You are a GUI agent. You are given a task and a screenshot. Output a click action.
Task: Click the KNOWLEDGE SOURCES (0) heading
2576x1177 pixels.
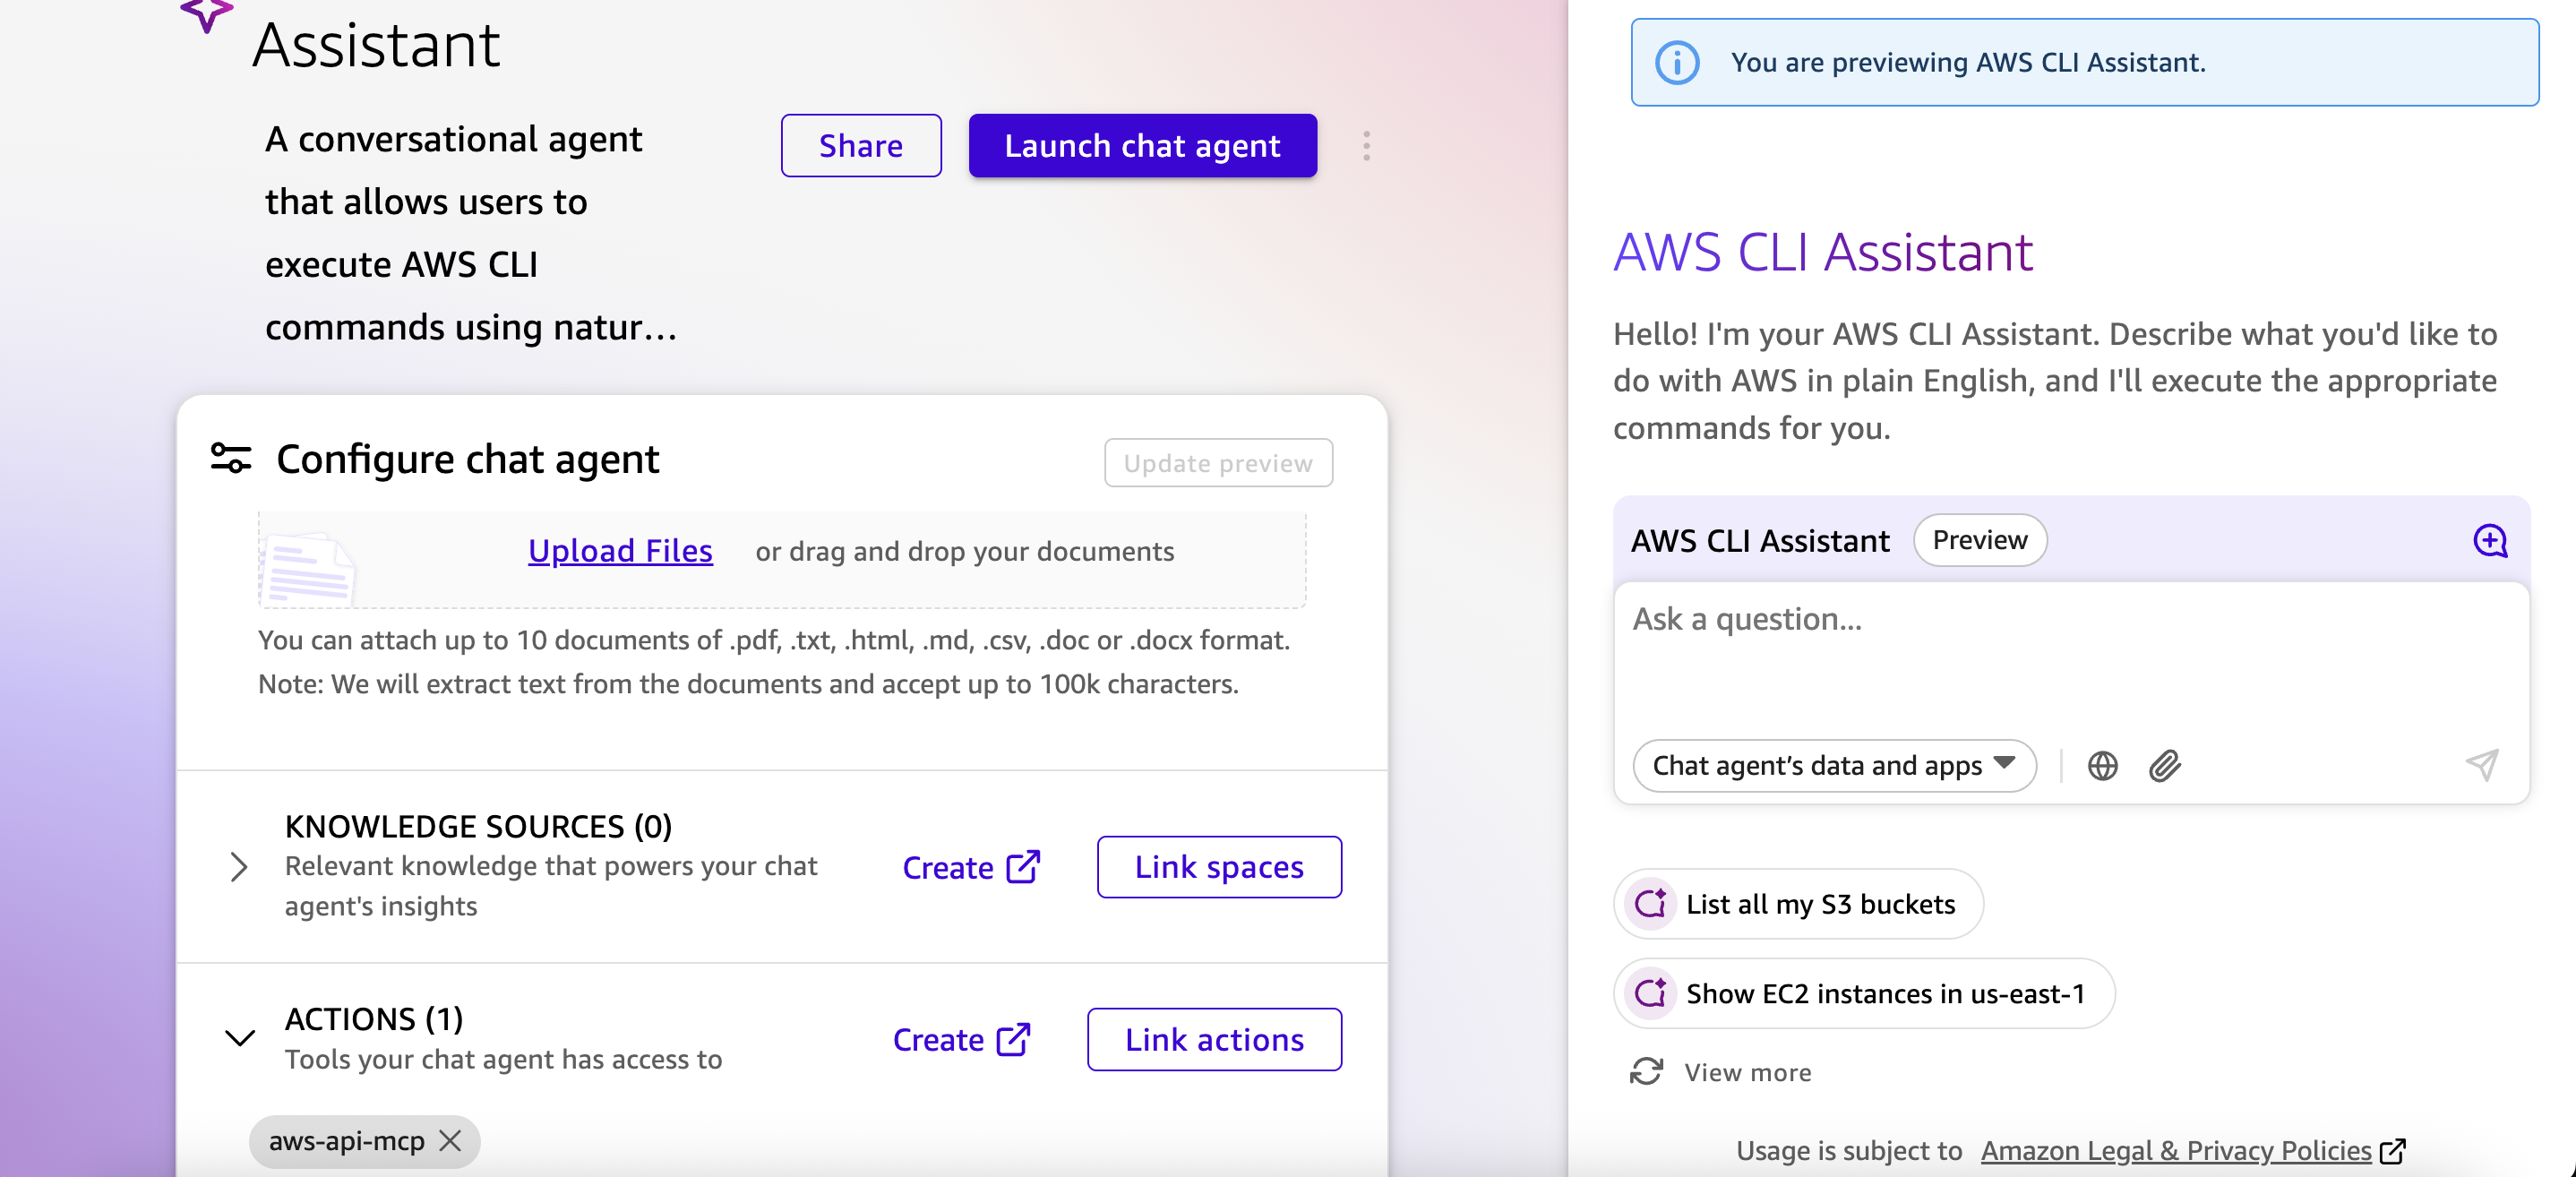[x=478, y=826]
